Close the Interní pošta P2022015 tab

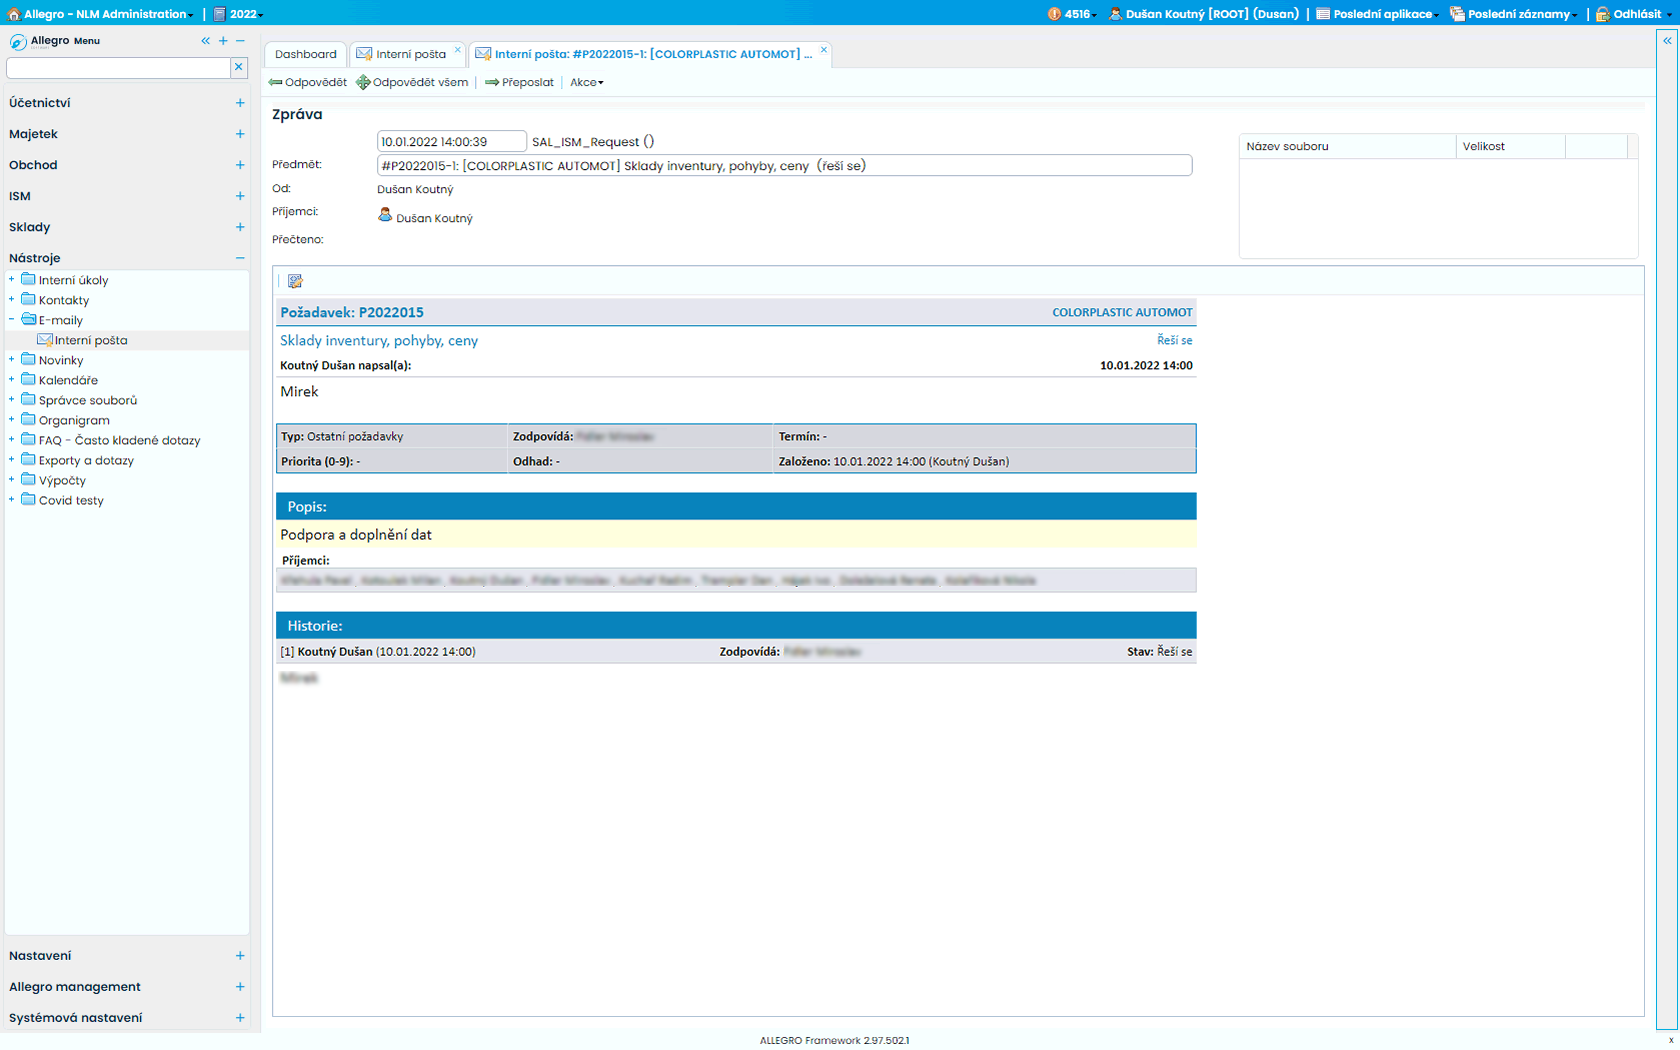click(x=824, y=50)
